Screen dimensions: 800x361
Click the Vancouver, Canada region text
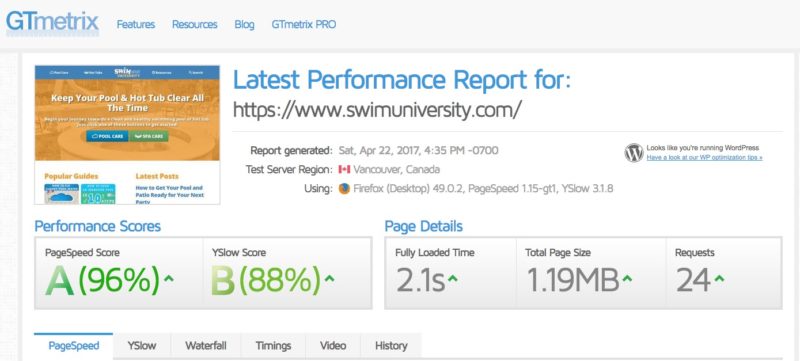396,170
